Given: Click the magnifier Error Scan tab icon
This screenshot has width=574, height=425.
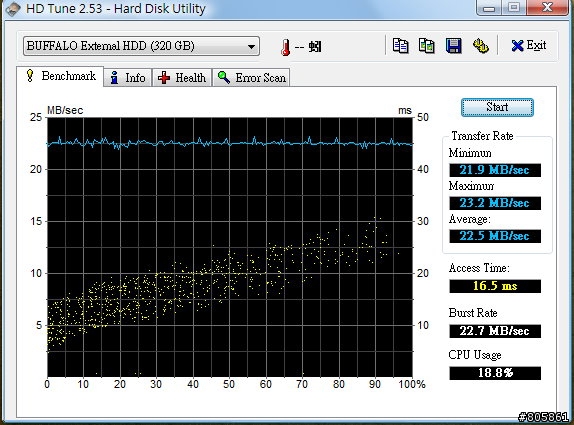Looking at the screenshot, I should 224,77.
